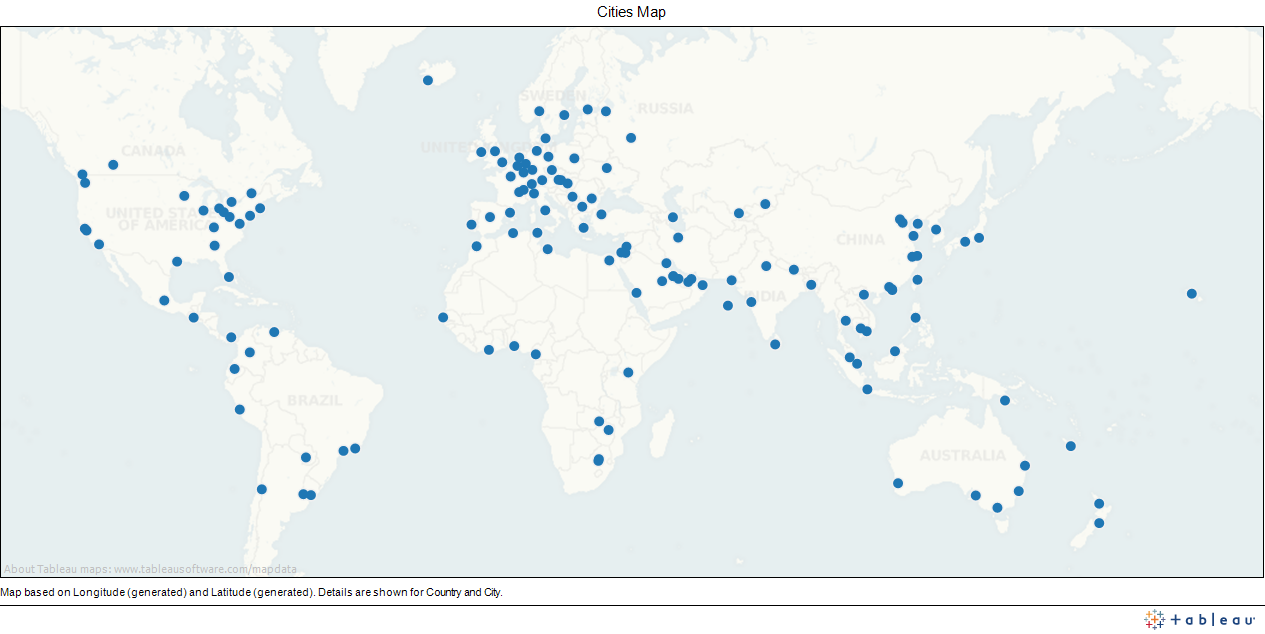Select the dot on Peru's coast
This screenshot has height=634, width=1265.
(x=239, y=409)
